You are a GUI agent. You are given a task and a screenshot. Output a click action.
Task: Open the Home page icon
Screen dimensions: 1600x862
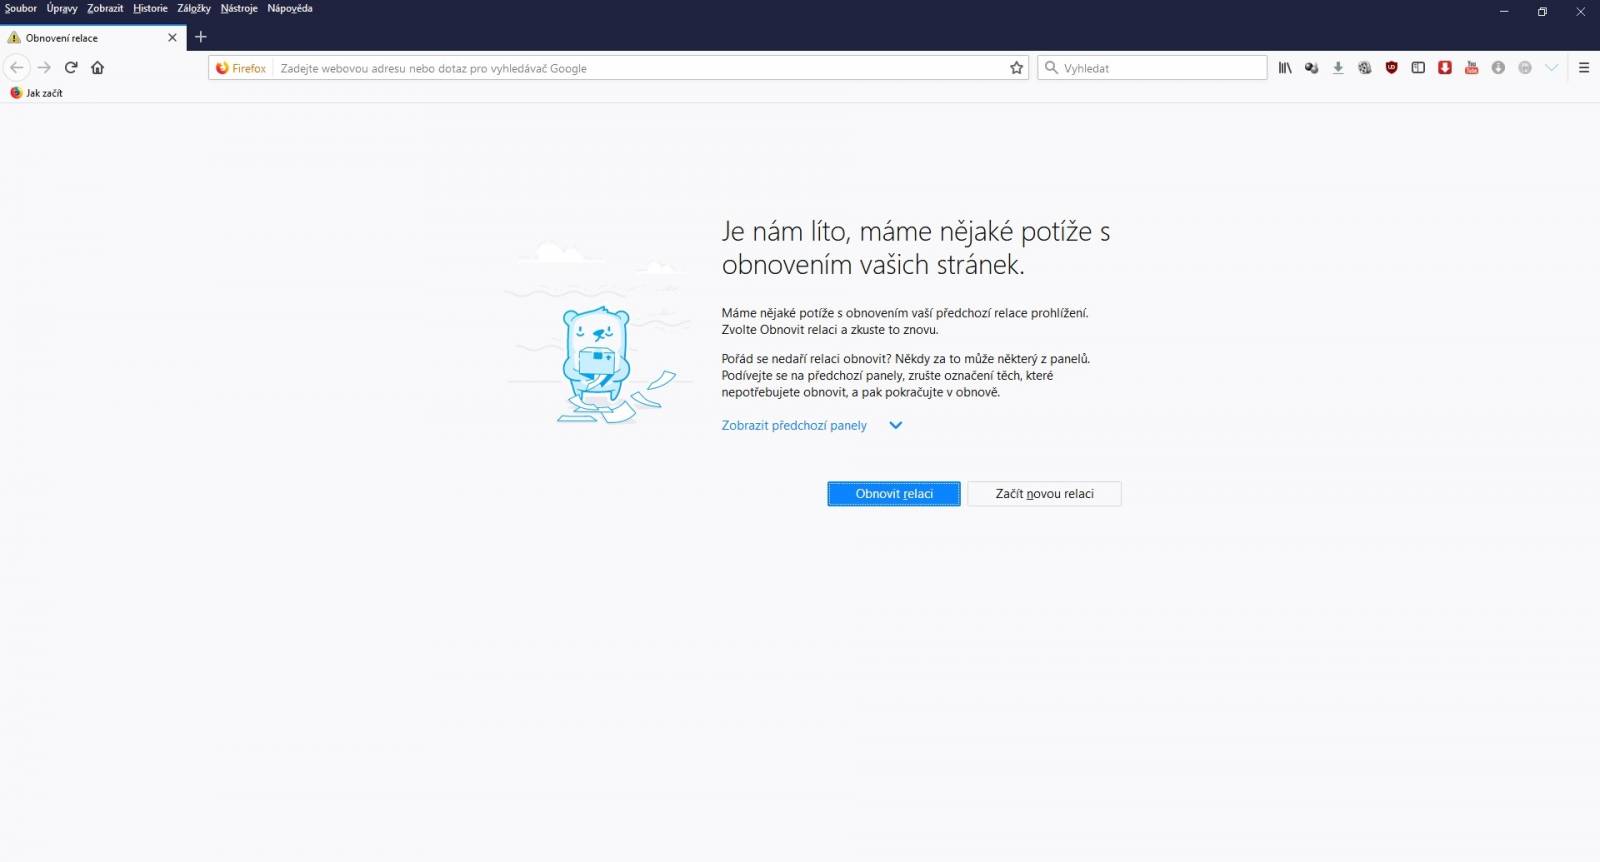tap(98, 68)
